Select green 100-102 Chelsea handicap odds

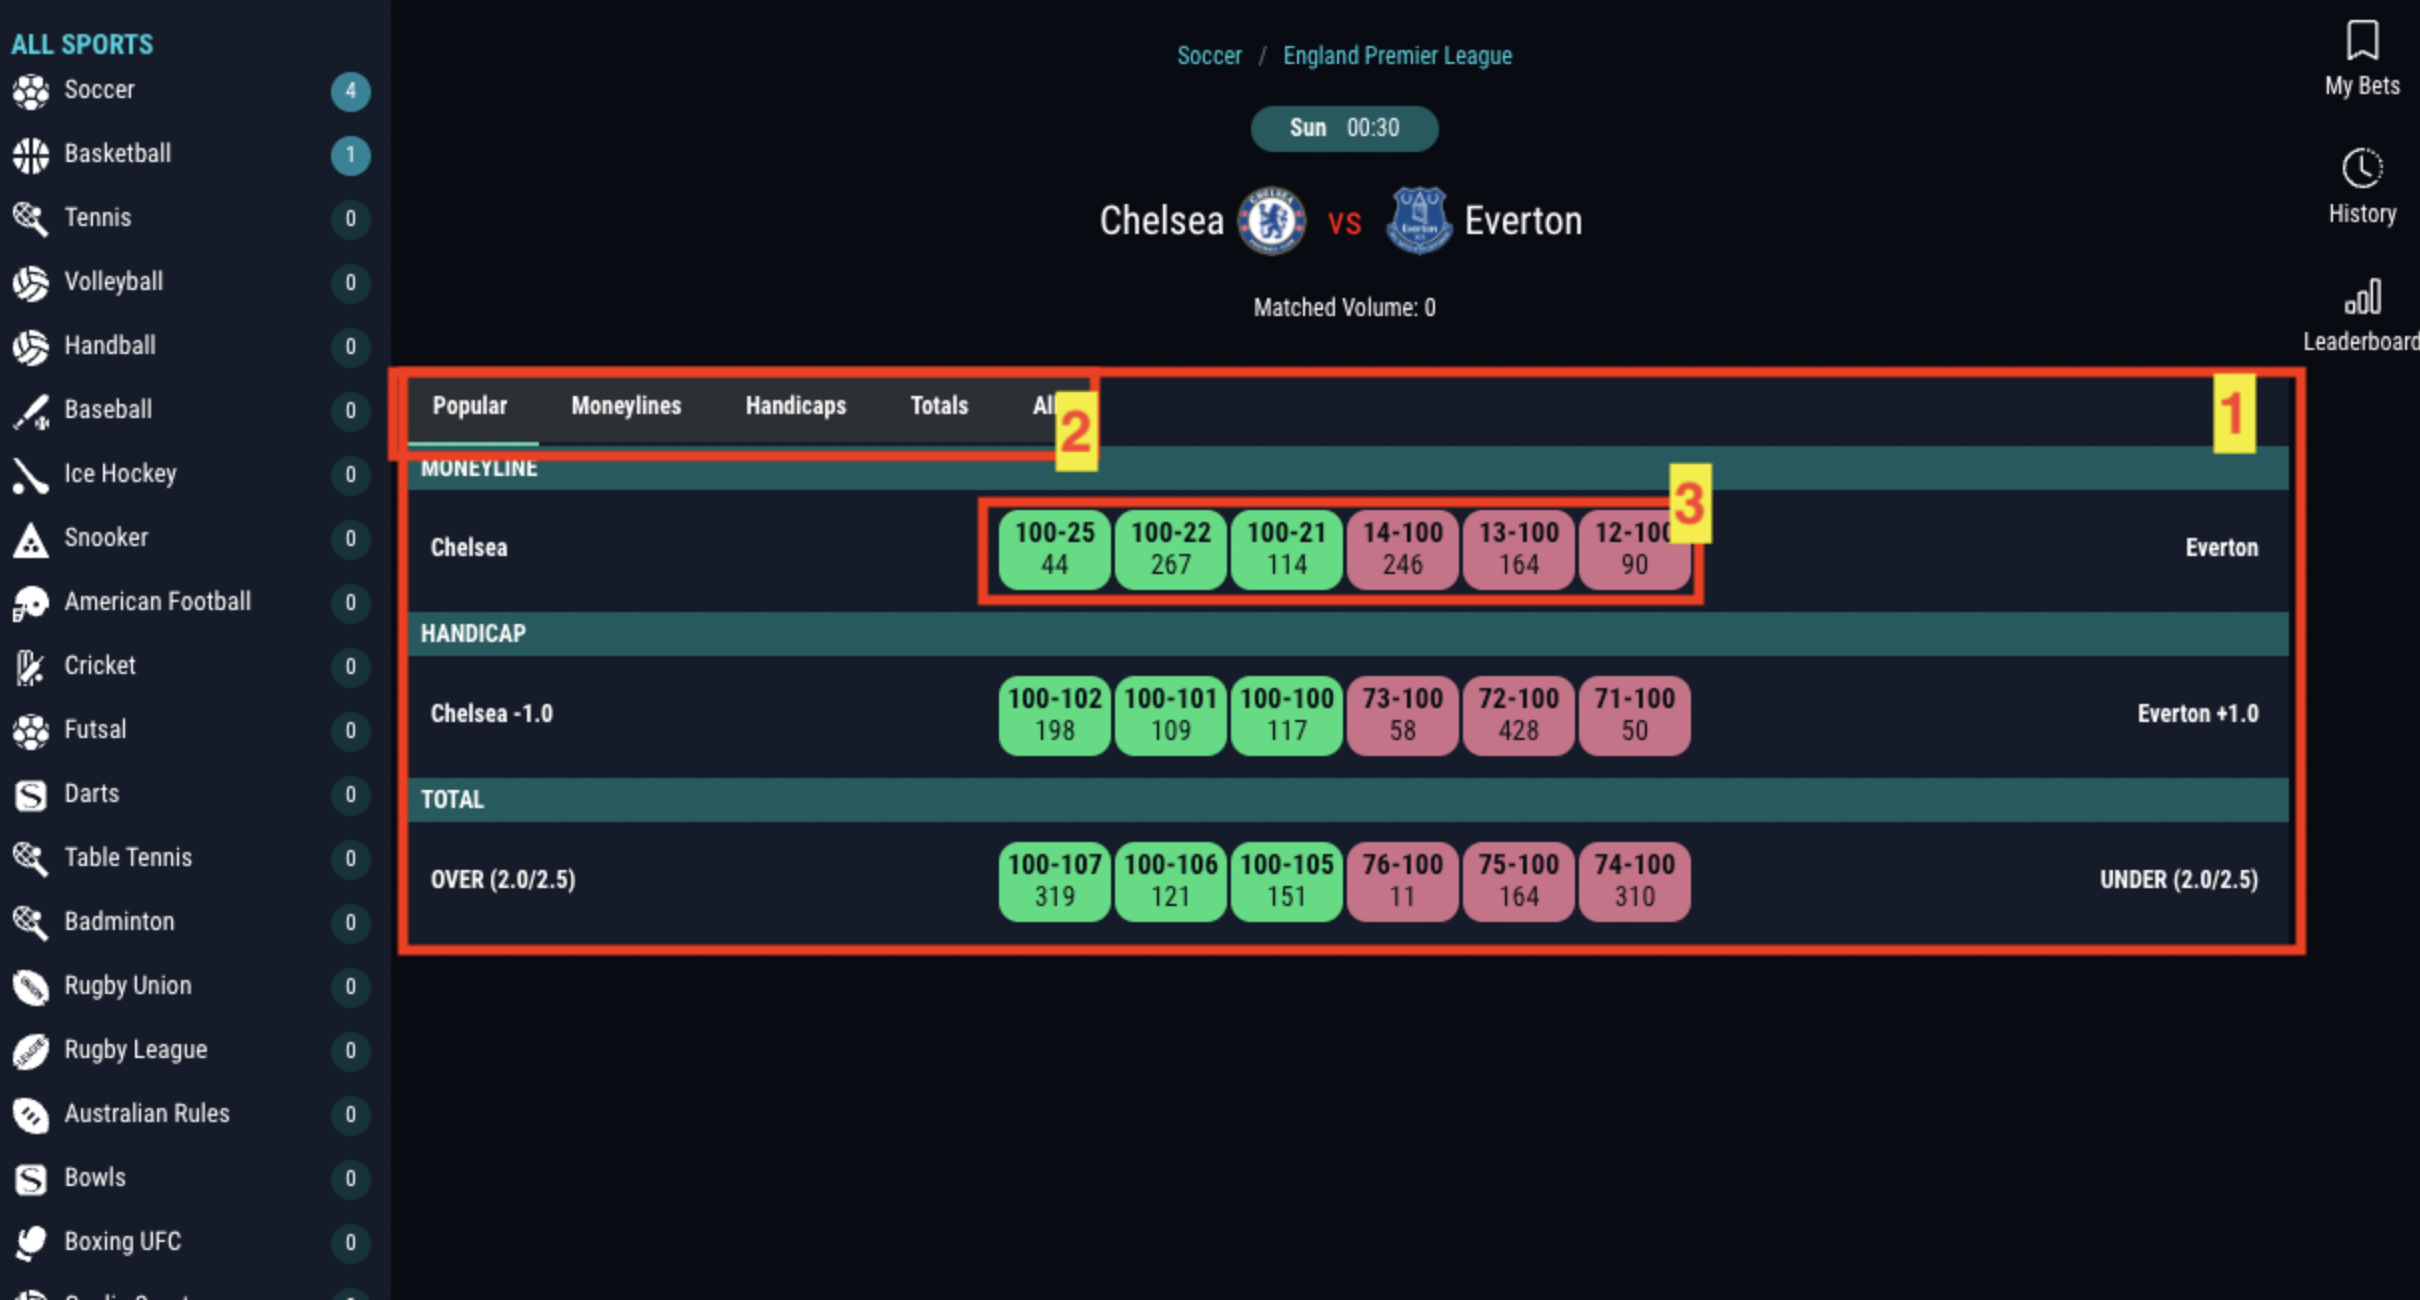(x=1054, y=715)
